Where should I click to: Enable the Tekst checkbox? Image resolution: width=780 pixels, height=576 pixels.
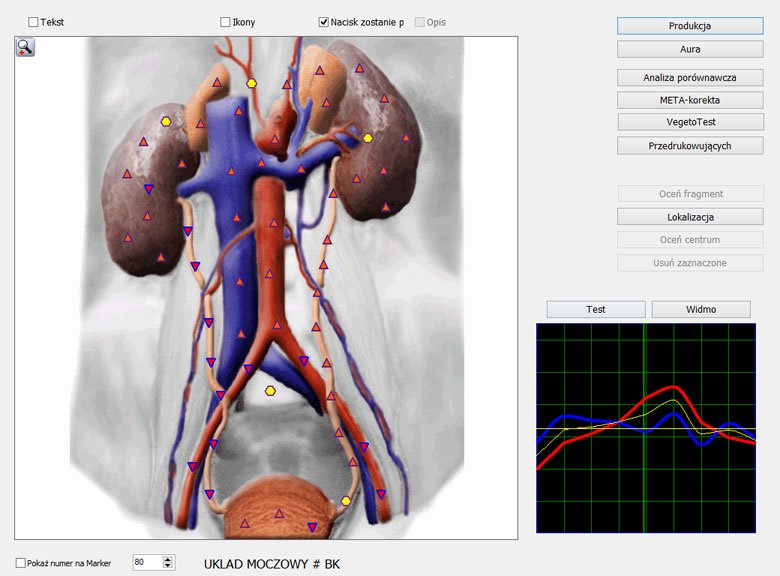[34, 22]
